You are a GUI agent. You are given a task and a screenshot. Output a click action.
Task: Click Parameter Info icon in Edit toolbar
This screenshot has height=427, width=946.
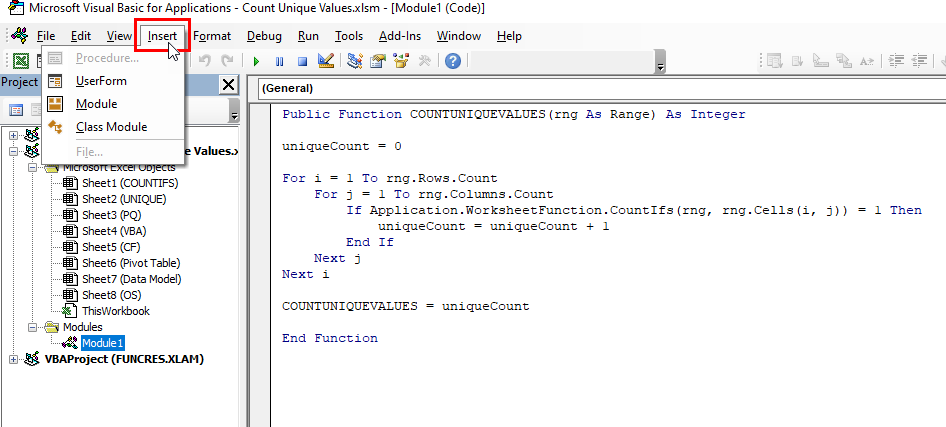(843, 61)
